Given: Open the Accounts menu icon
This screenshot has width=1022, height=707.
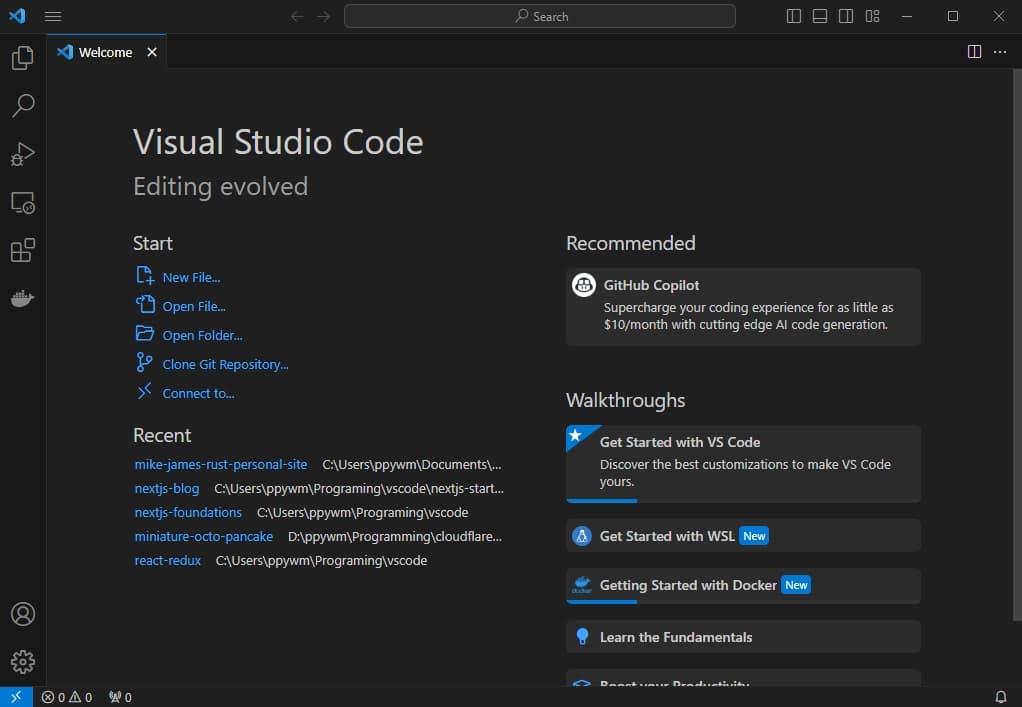Looking at the screenshot, I should [23, 614].
